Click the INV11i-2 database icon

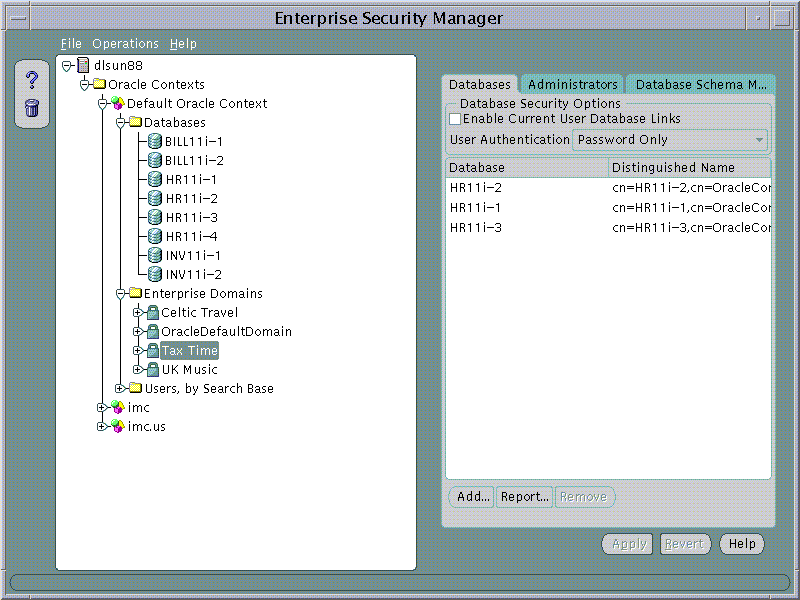pyautogui.click(x=155, y=275)
